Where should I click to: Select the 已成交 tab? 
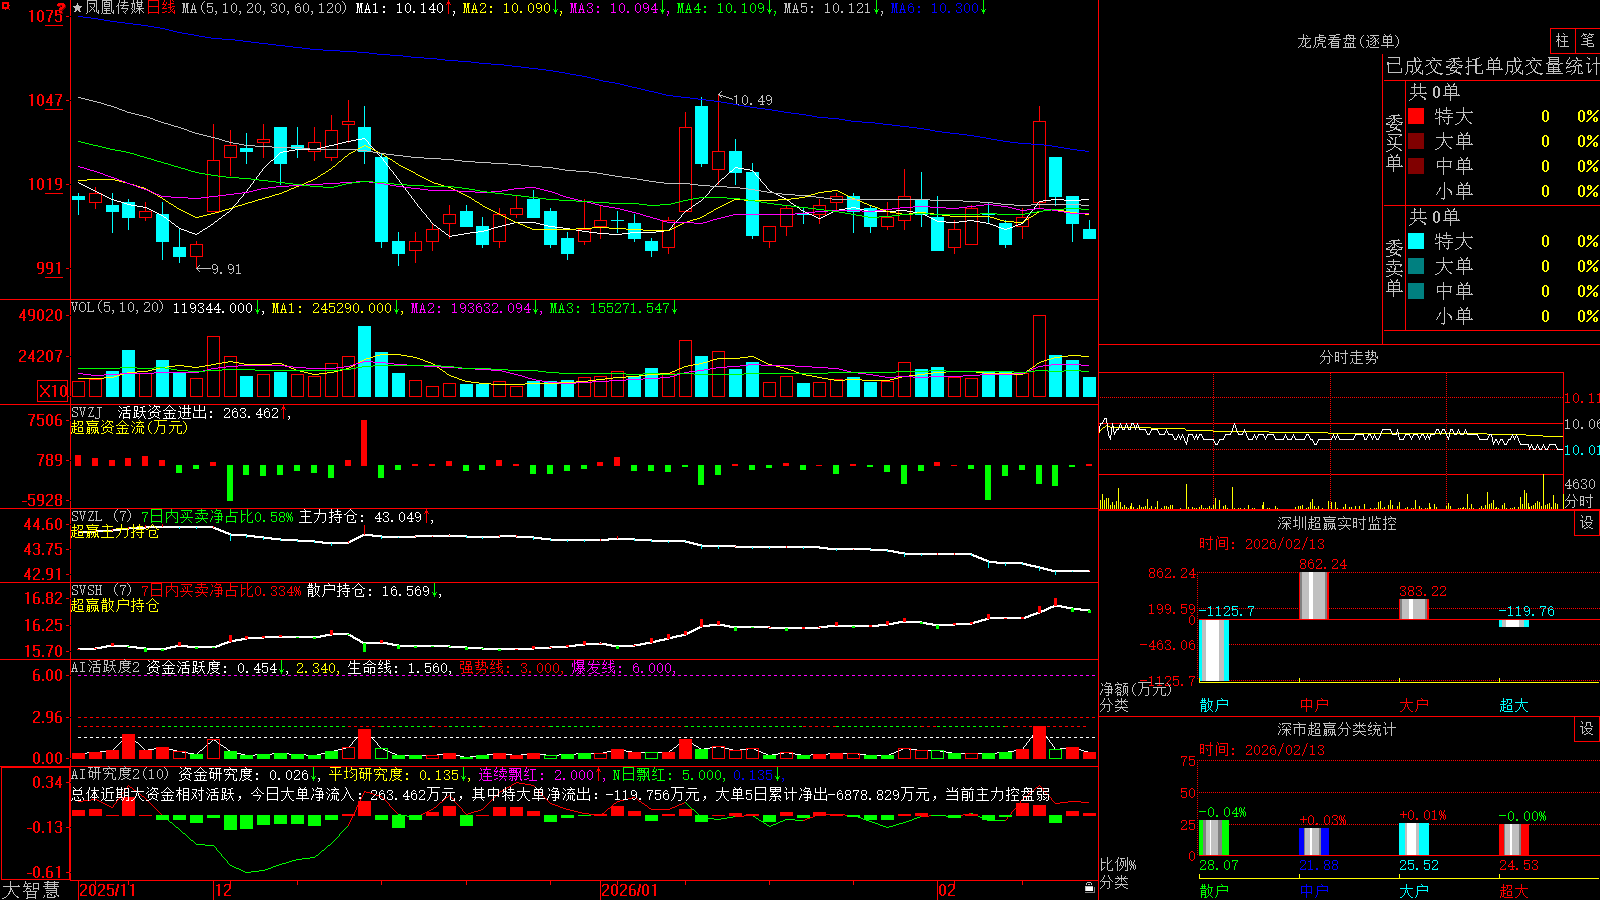1417,66
